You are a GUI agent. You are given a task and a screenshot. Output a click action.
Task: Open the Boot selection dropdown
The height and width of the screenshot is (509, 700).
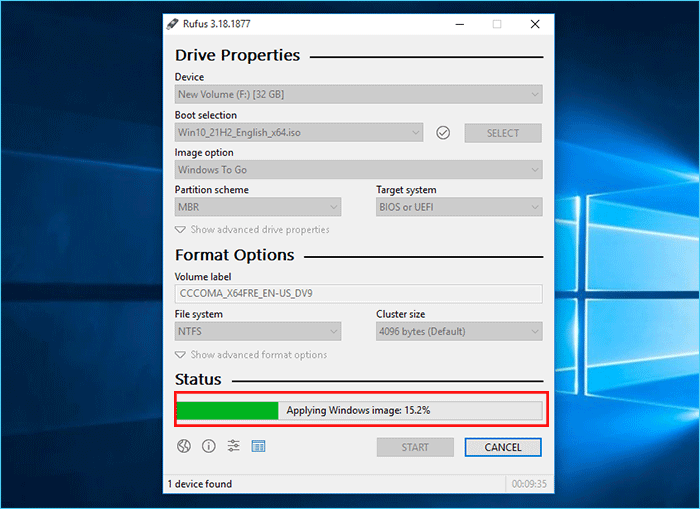tap(299, 133)
